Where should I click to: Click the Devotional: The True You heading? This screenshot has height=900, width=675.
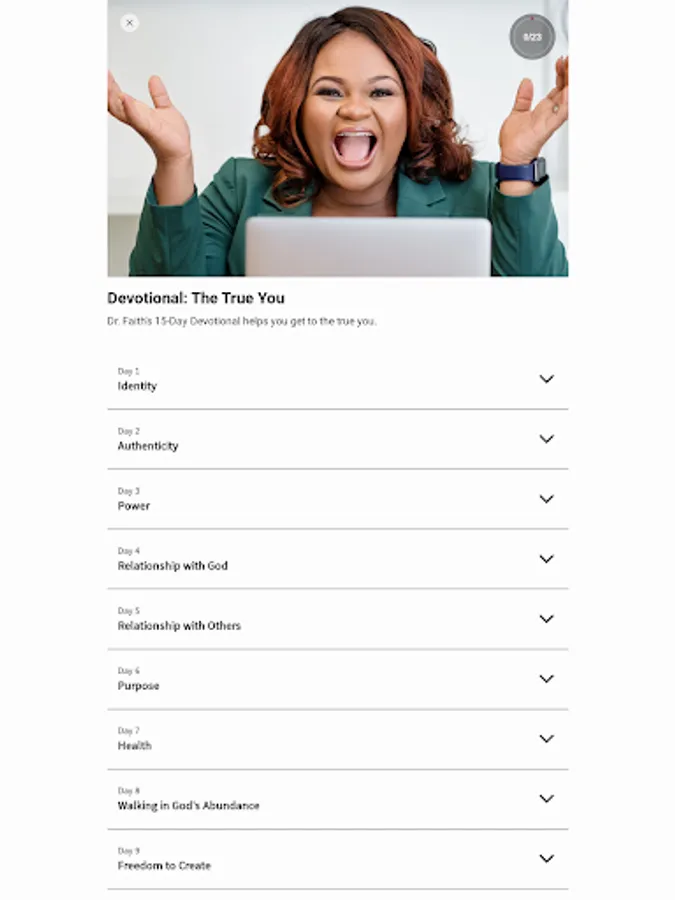196,298
